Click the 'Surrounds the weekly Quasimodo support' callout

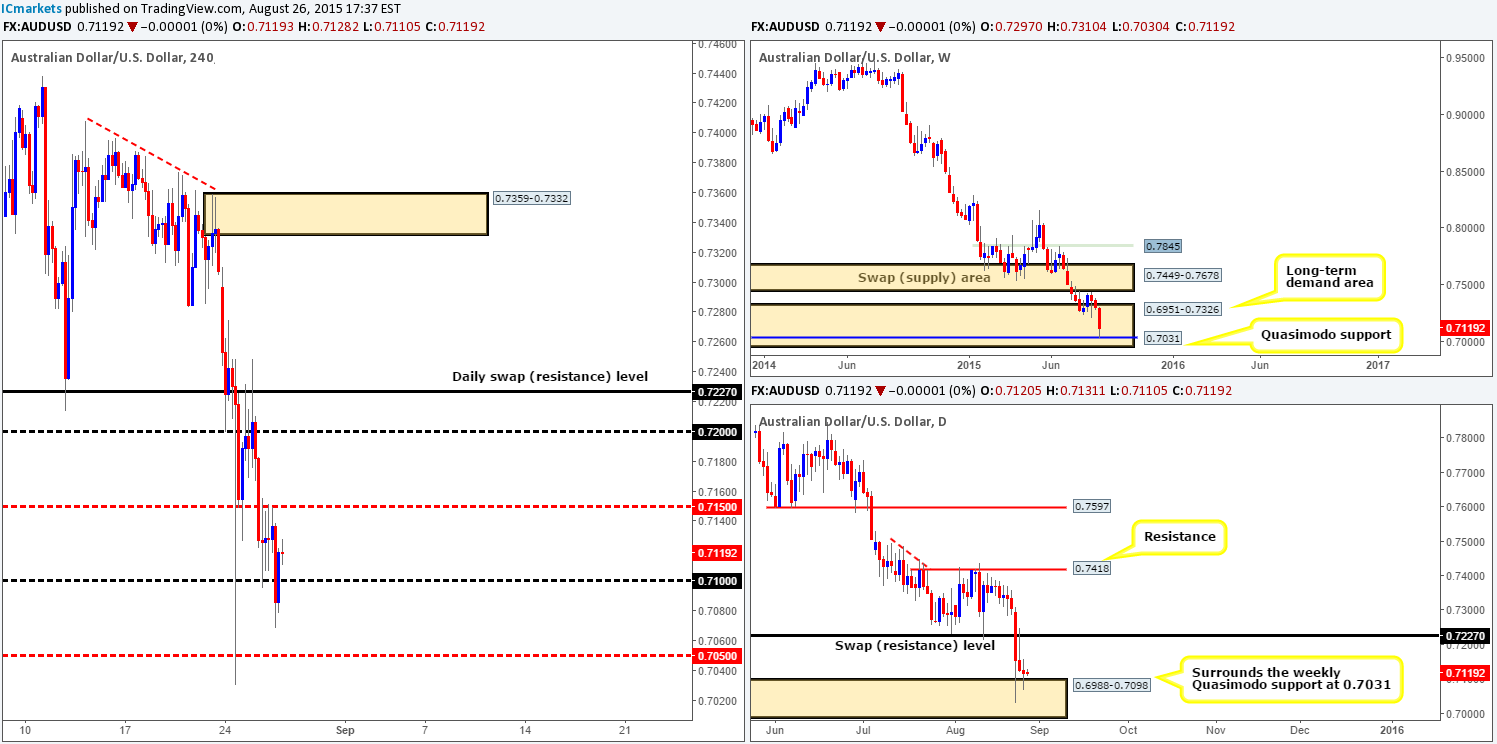[x=1291, y=682]
